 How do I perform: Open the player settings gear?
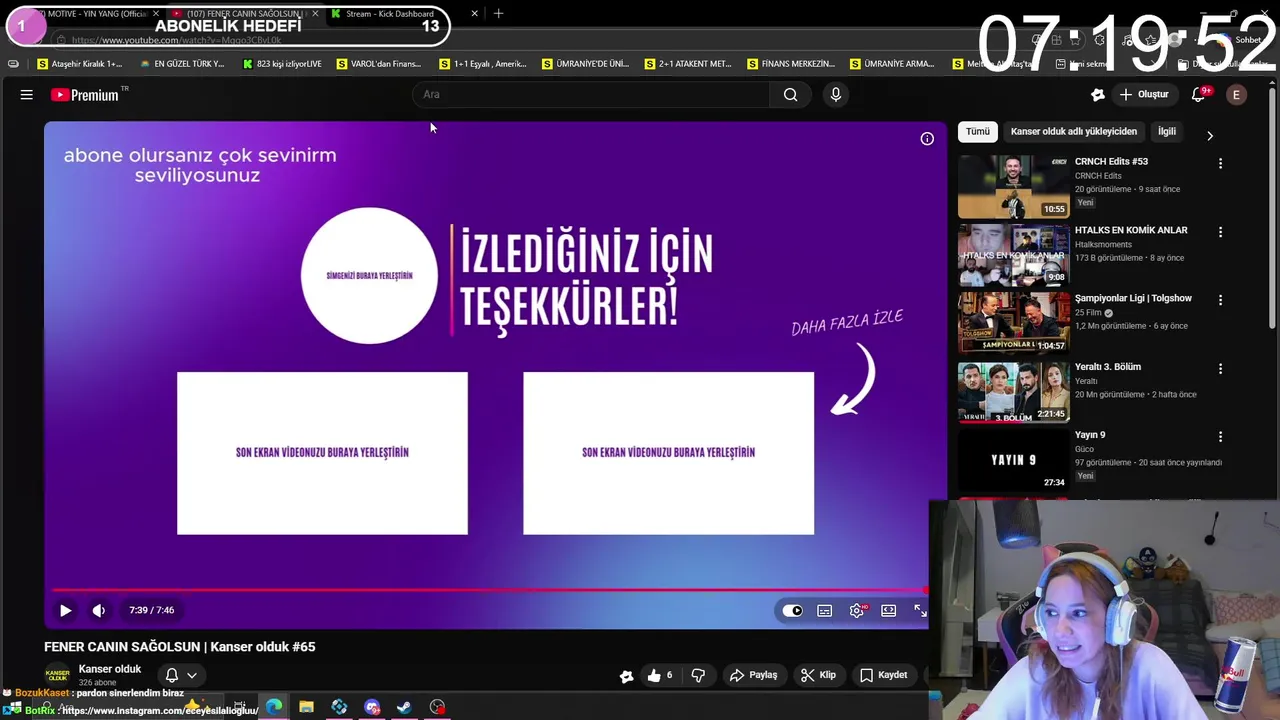[857, 610]
